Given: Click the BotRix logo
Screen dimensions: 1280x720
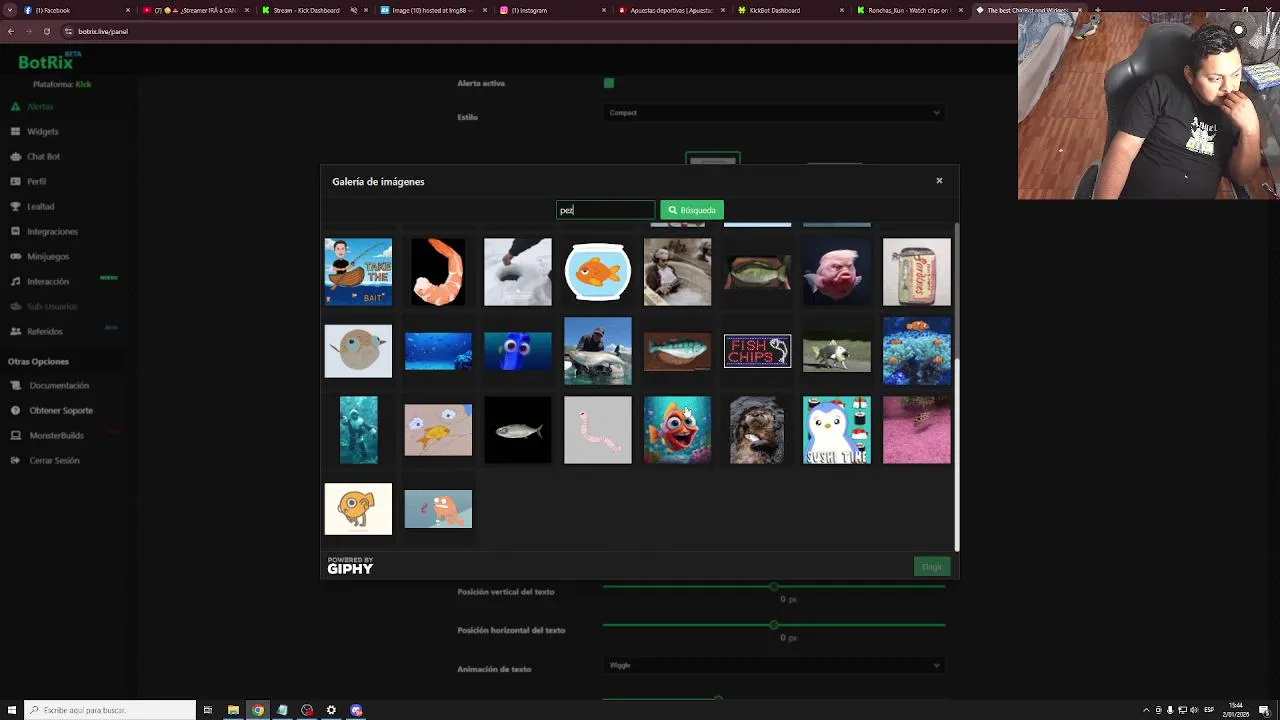Looking at the screenshot, I should coord(47,61).
